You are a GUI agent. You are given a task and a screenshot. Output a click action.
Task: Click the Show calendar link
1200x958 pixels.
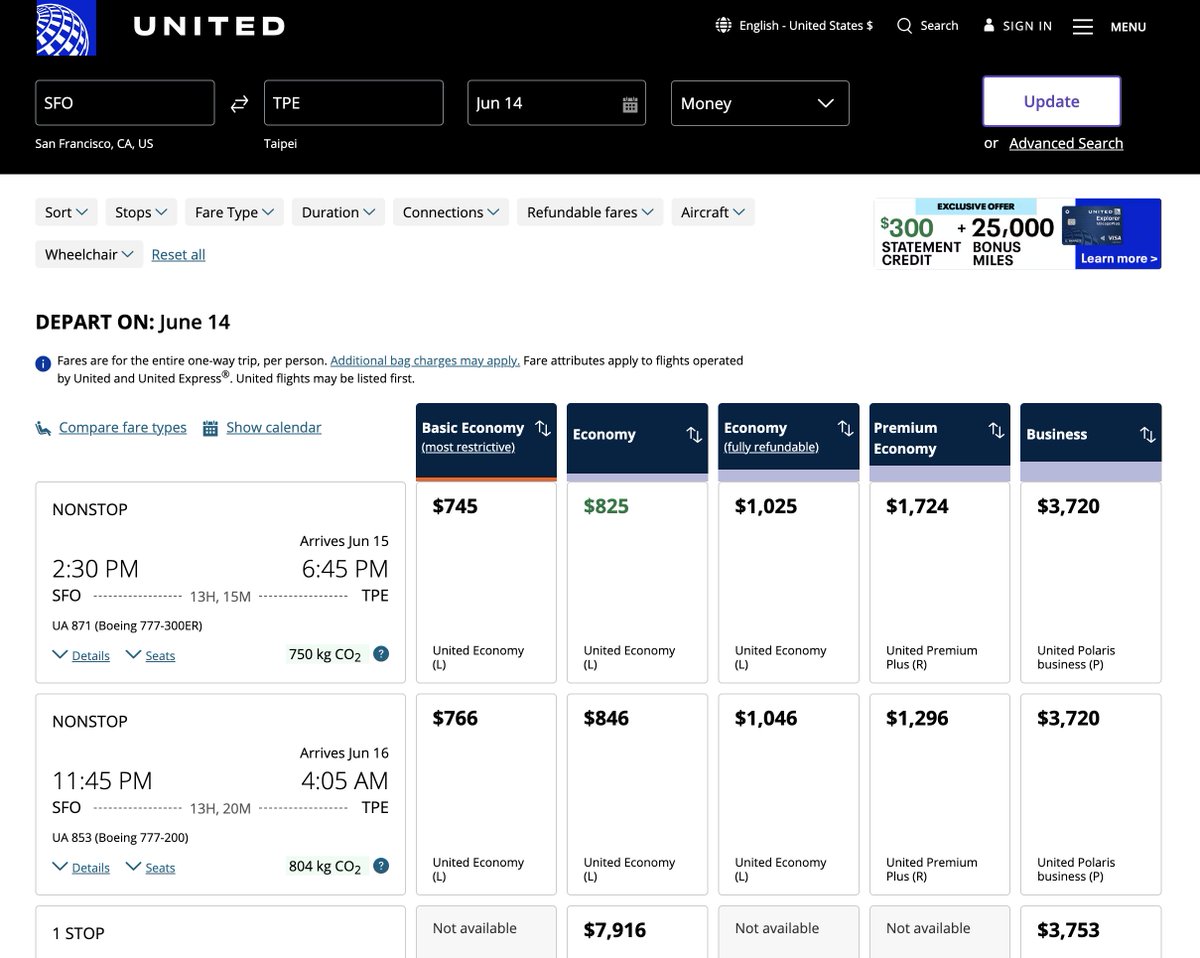274,428
